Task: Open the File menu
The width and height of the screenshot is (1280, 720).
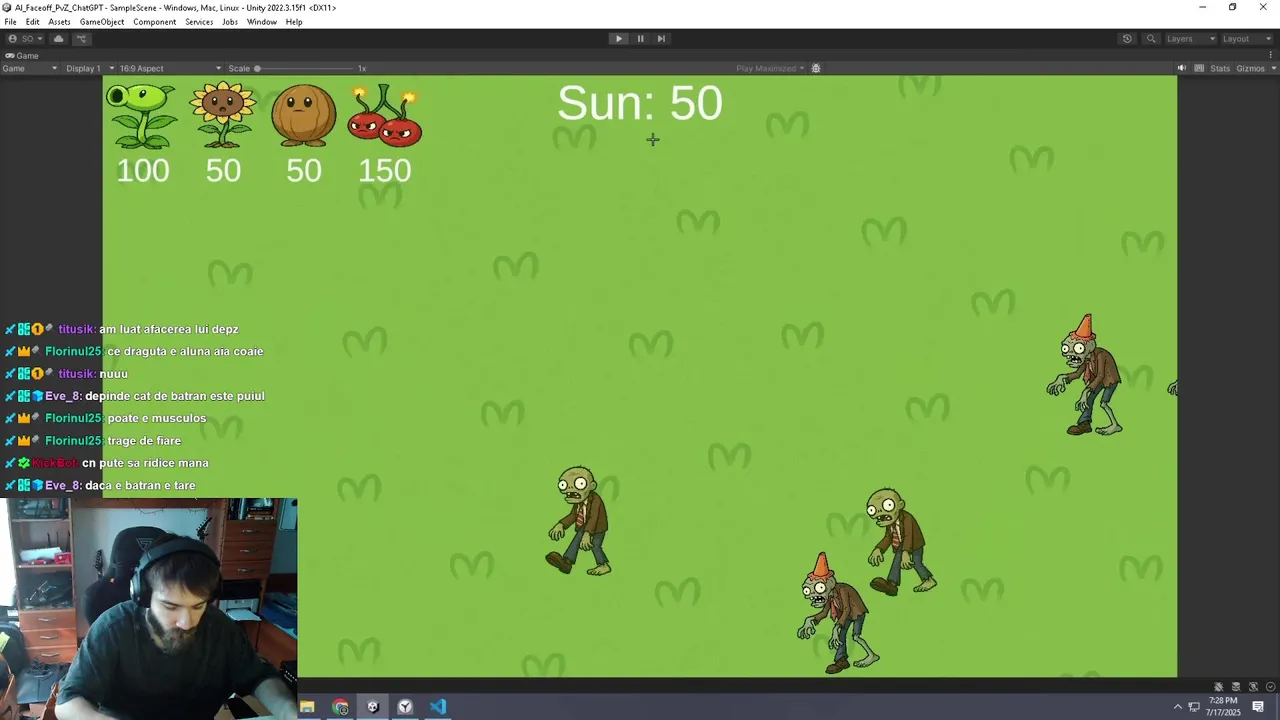Action: coord(10,22)
